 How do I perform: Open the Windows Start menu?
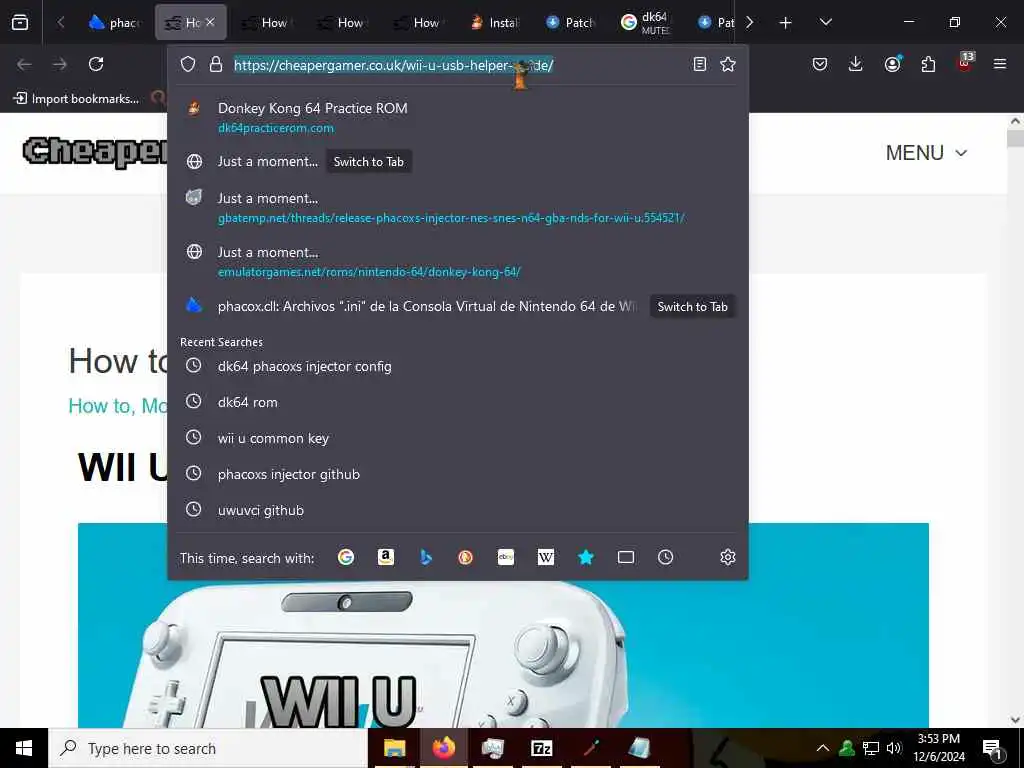tap(24, 748)
